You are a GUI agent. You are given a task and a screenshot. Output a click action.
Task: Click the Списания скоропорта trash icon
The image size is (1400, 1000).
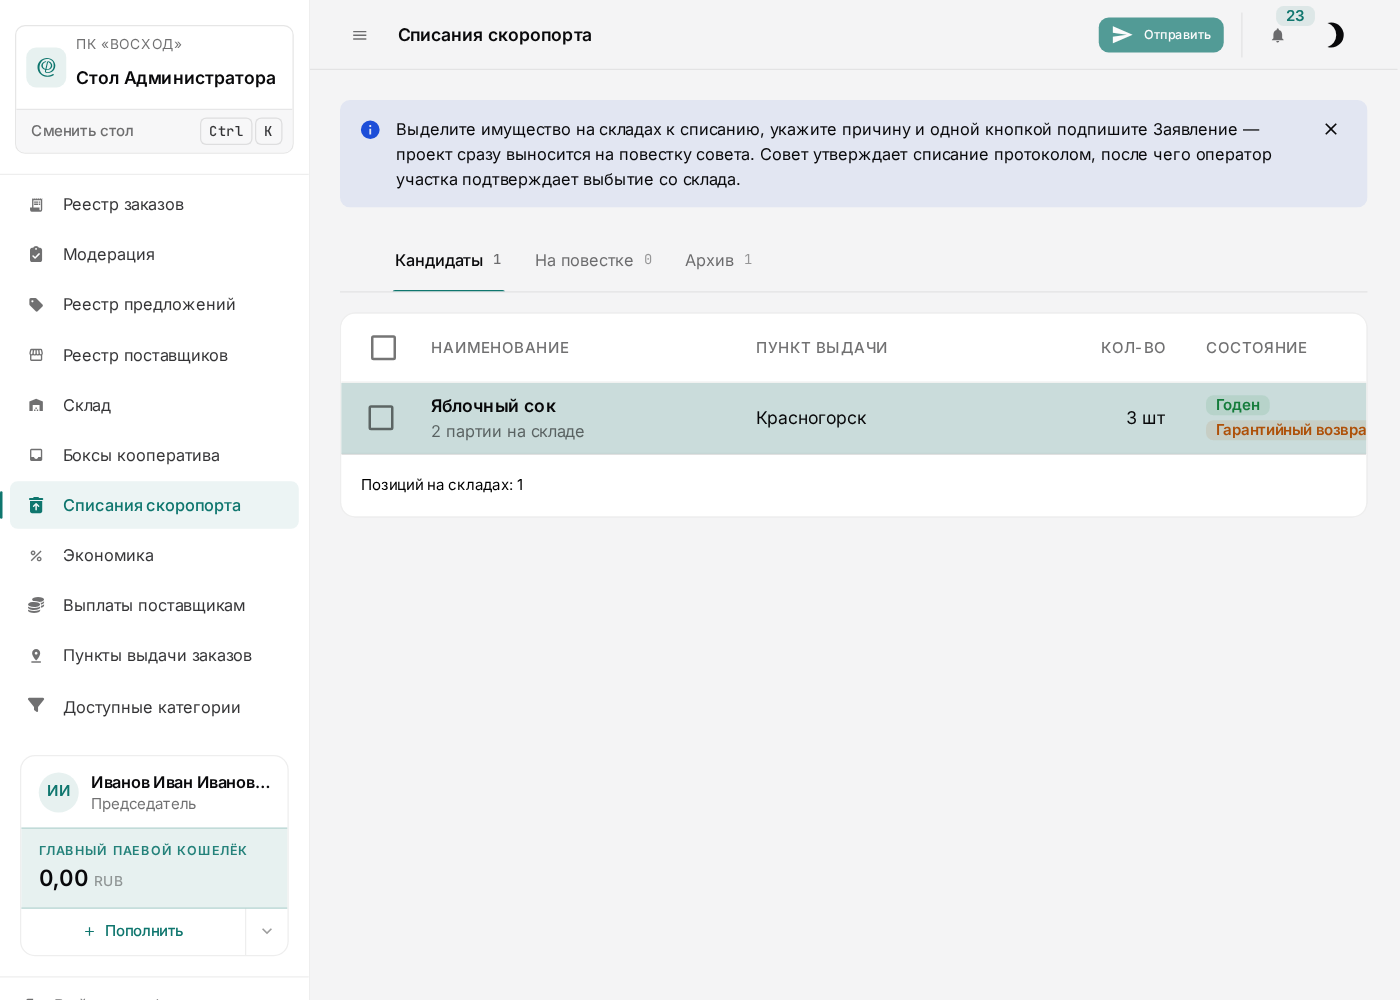[36, 505]
